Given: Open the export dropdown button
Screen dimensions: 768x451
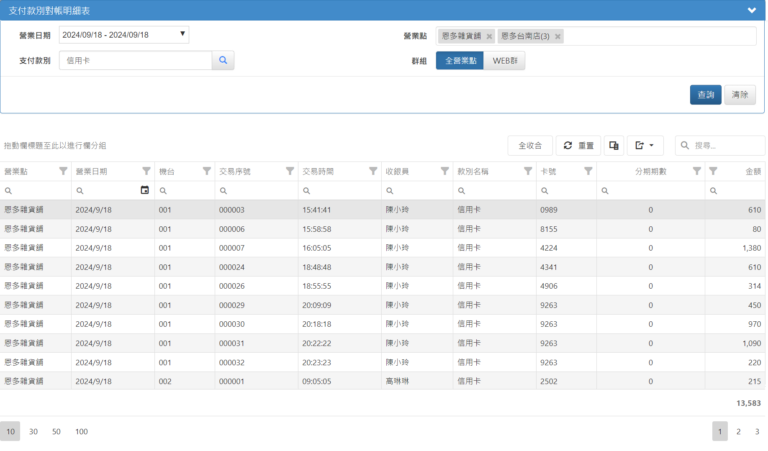Looking at the screenshot, I should [645, 145].
